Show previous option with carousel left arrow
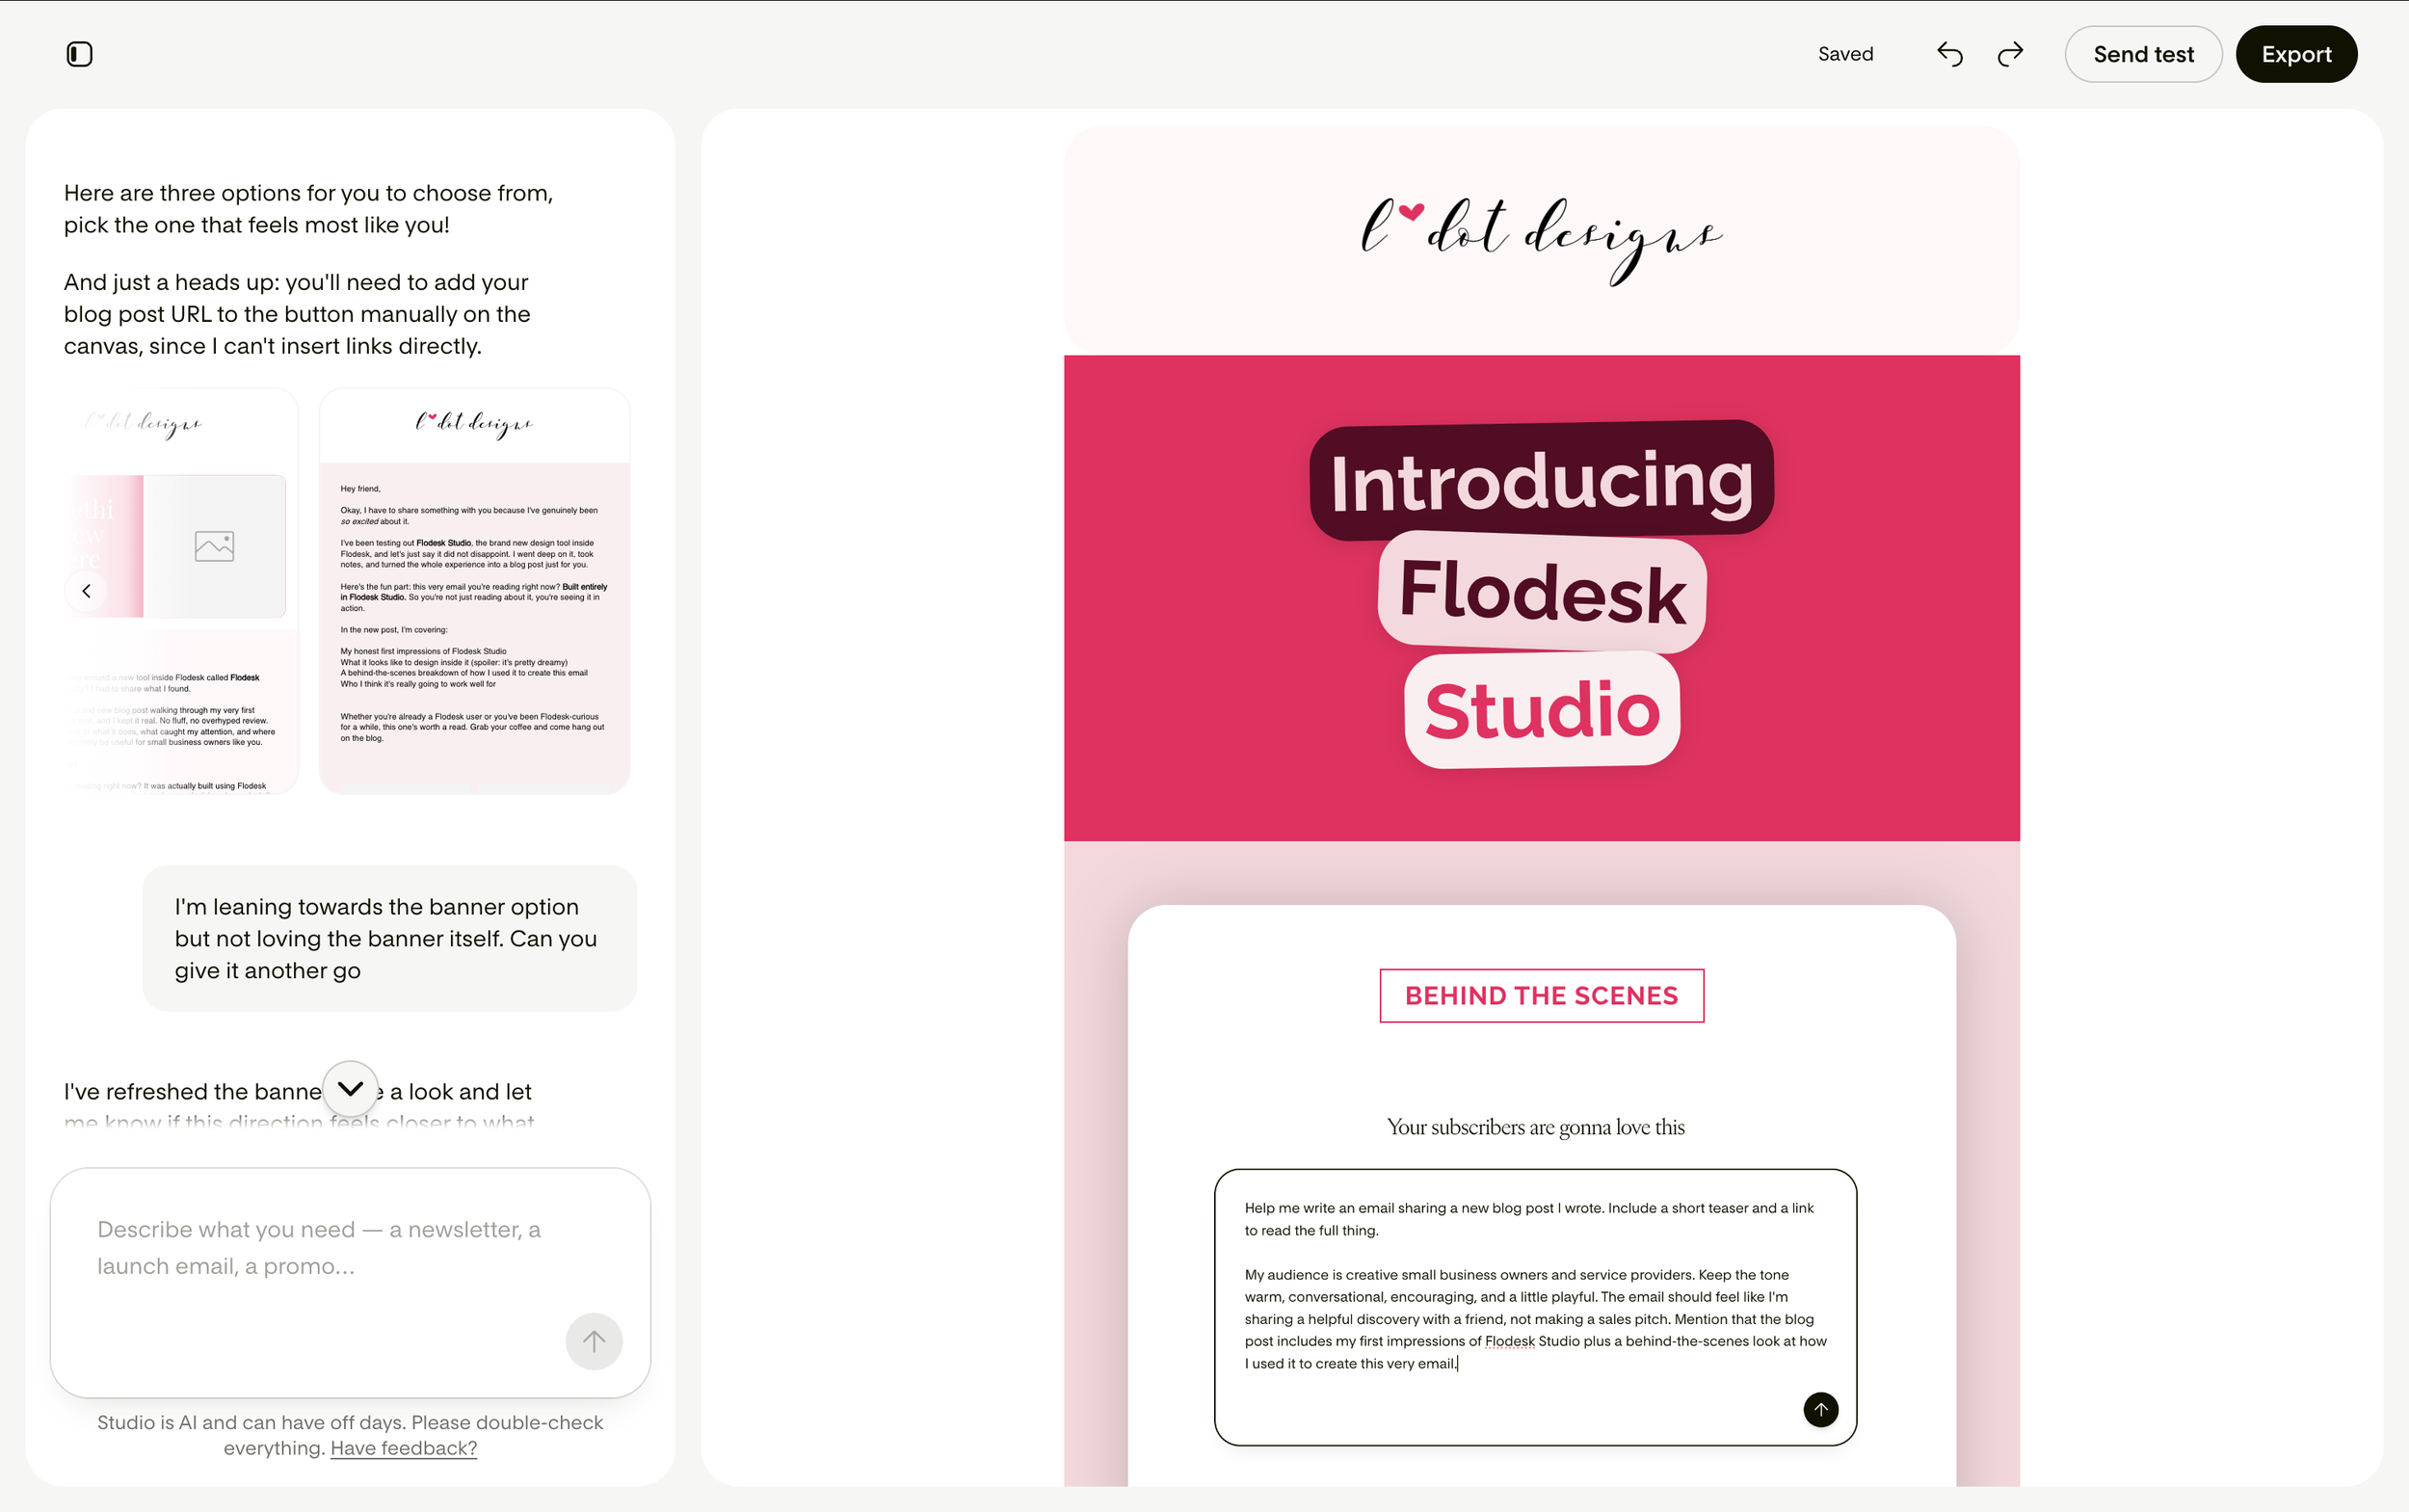The image size is (2409, 1512). point(86,591)
